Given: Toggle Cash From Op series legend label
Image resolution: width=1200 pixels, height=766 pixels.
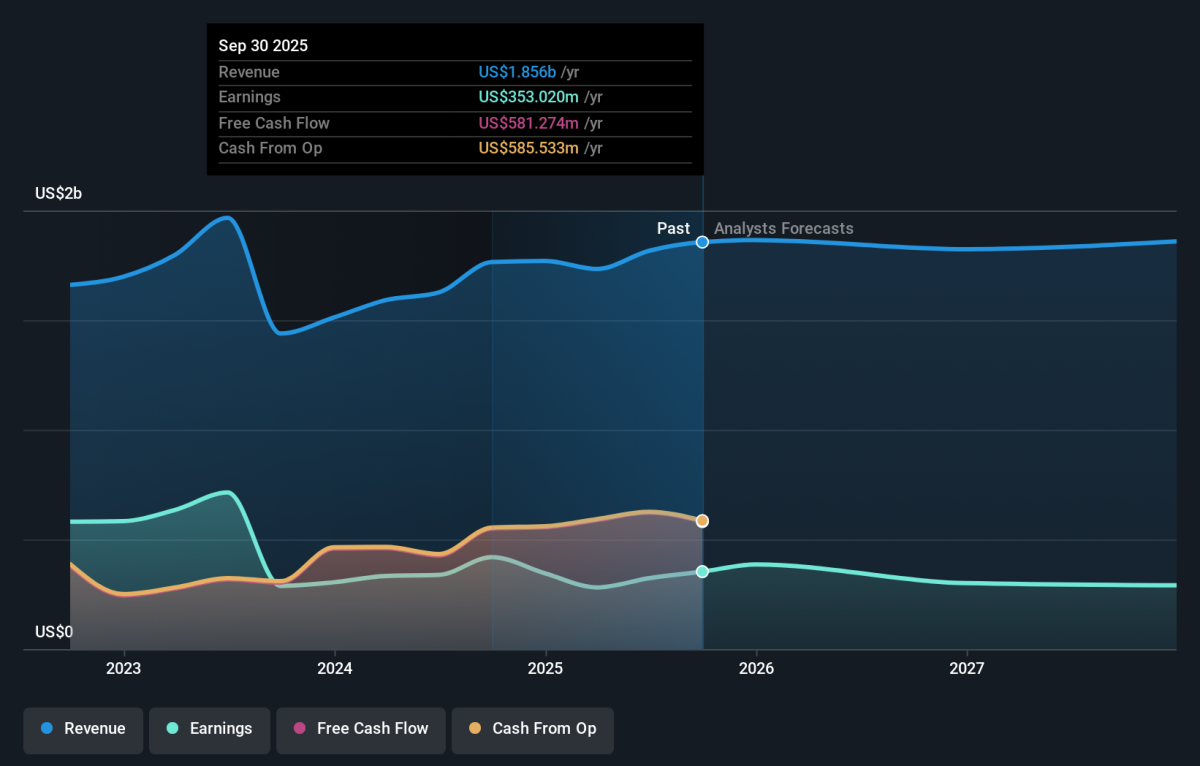Looking at the screenshot, I should (544, 729).
